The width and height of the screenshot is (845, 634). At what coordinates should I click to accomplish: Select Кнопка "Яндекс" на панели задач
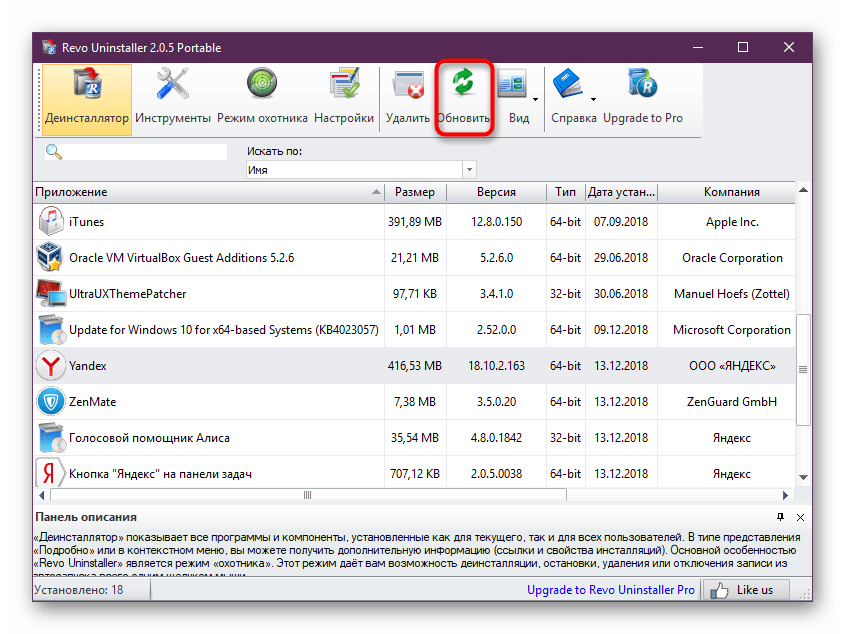(160, 474)
